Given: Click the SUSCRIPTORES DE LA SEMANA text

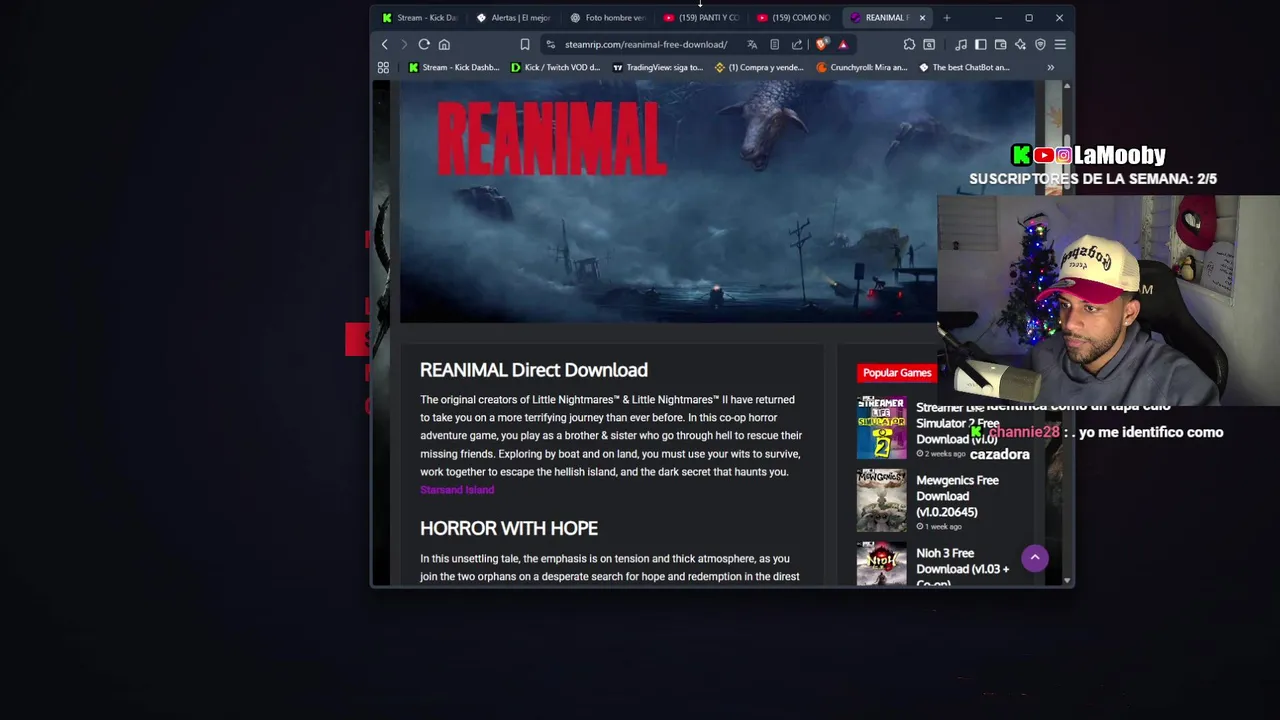Looking at the screenshot, I should click(x=1093, y=179).
